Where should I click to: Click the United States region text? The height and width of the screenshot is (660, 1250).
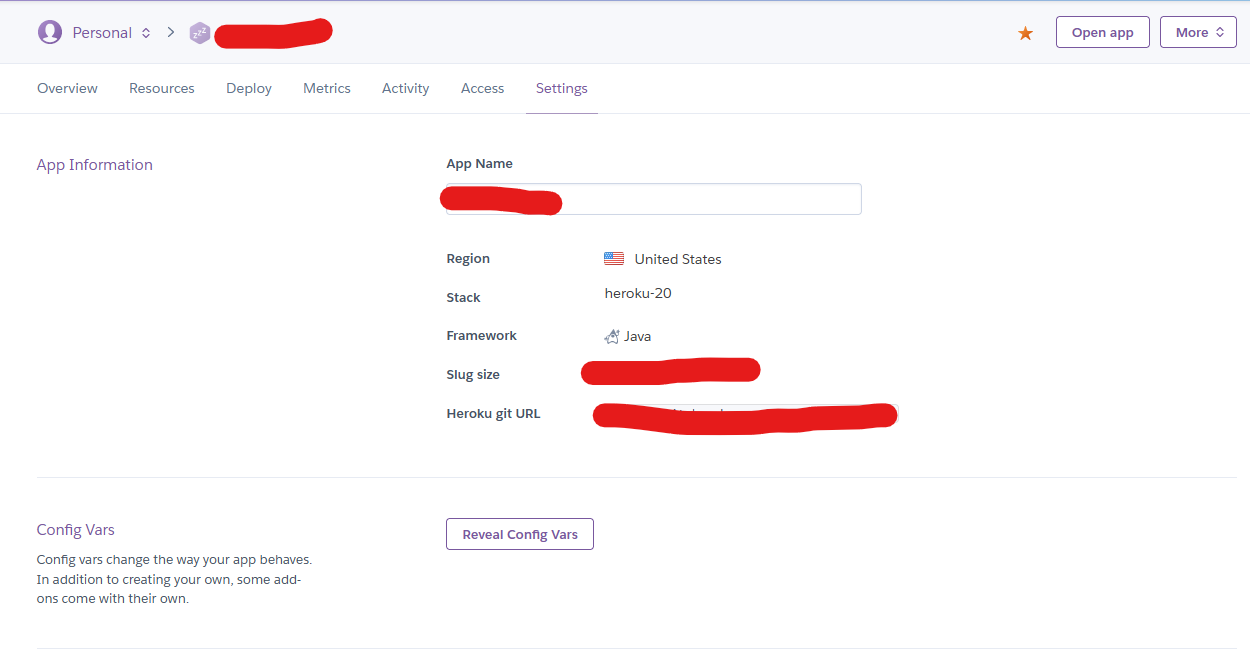[678, 259]
